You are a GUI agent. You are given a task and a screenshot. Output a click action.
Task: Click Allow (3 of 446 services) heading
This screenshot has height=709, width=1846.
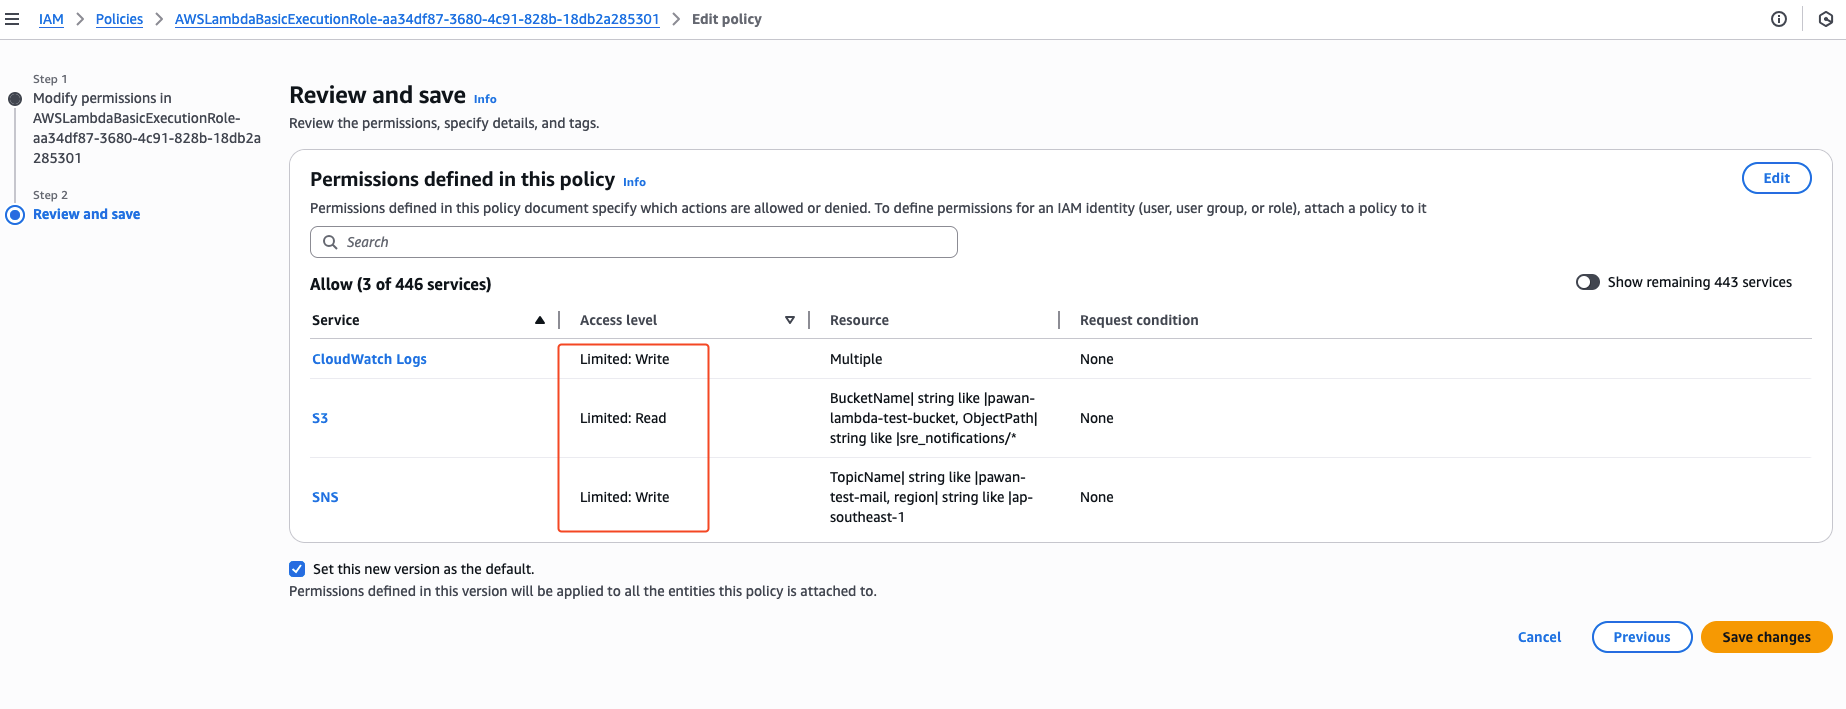(400, 284)
